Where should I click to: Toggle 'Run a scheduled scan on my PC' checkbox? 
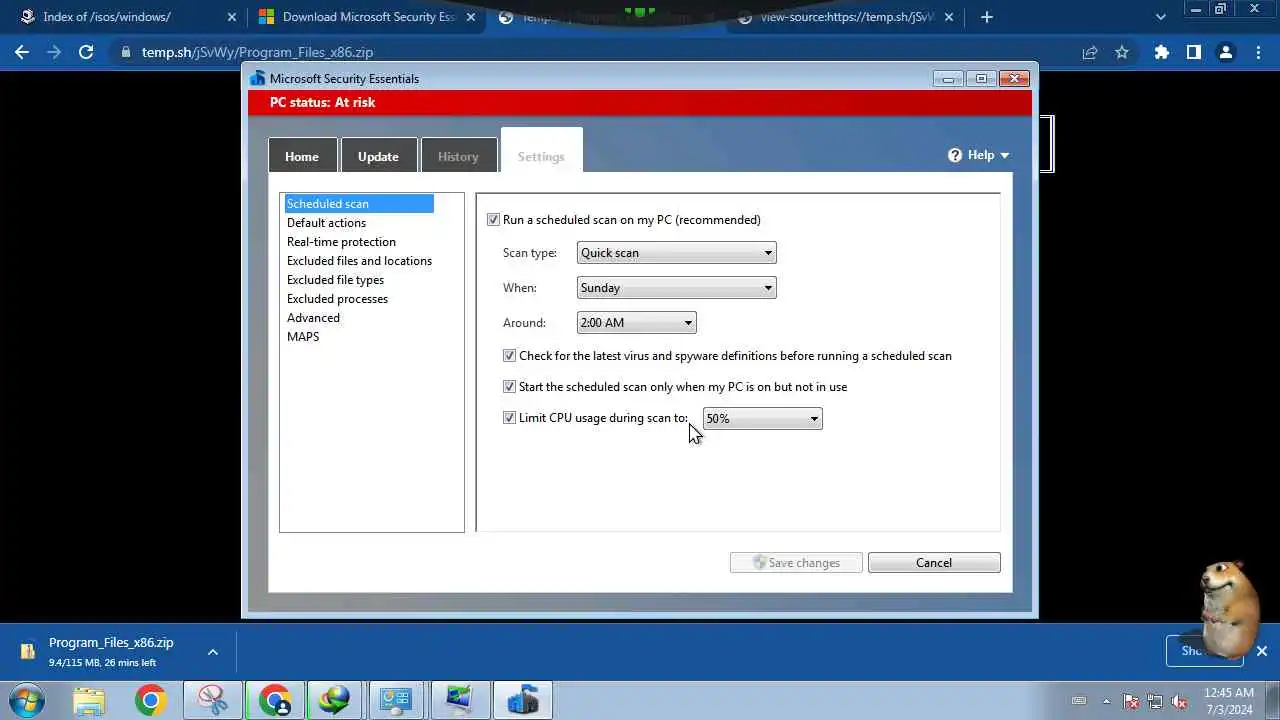(x=493, y=220)
